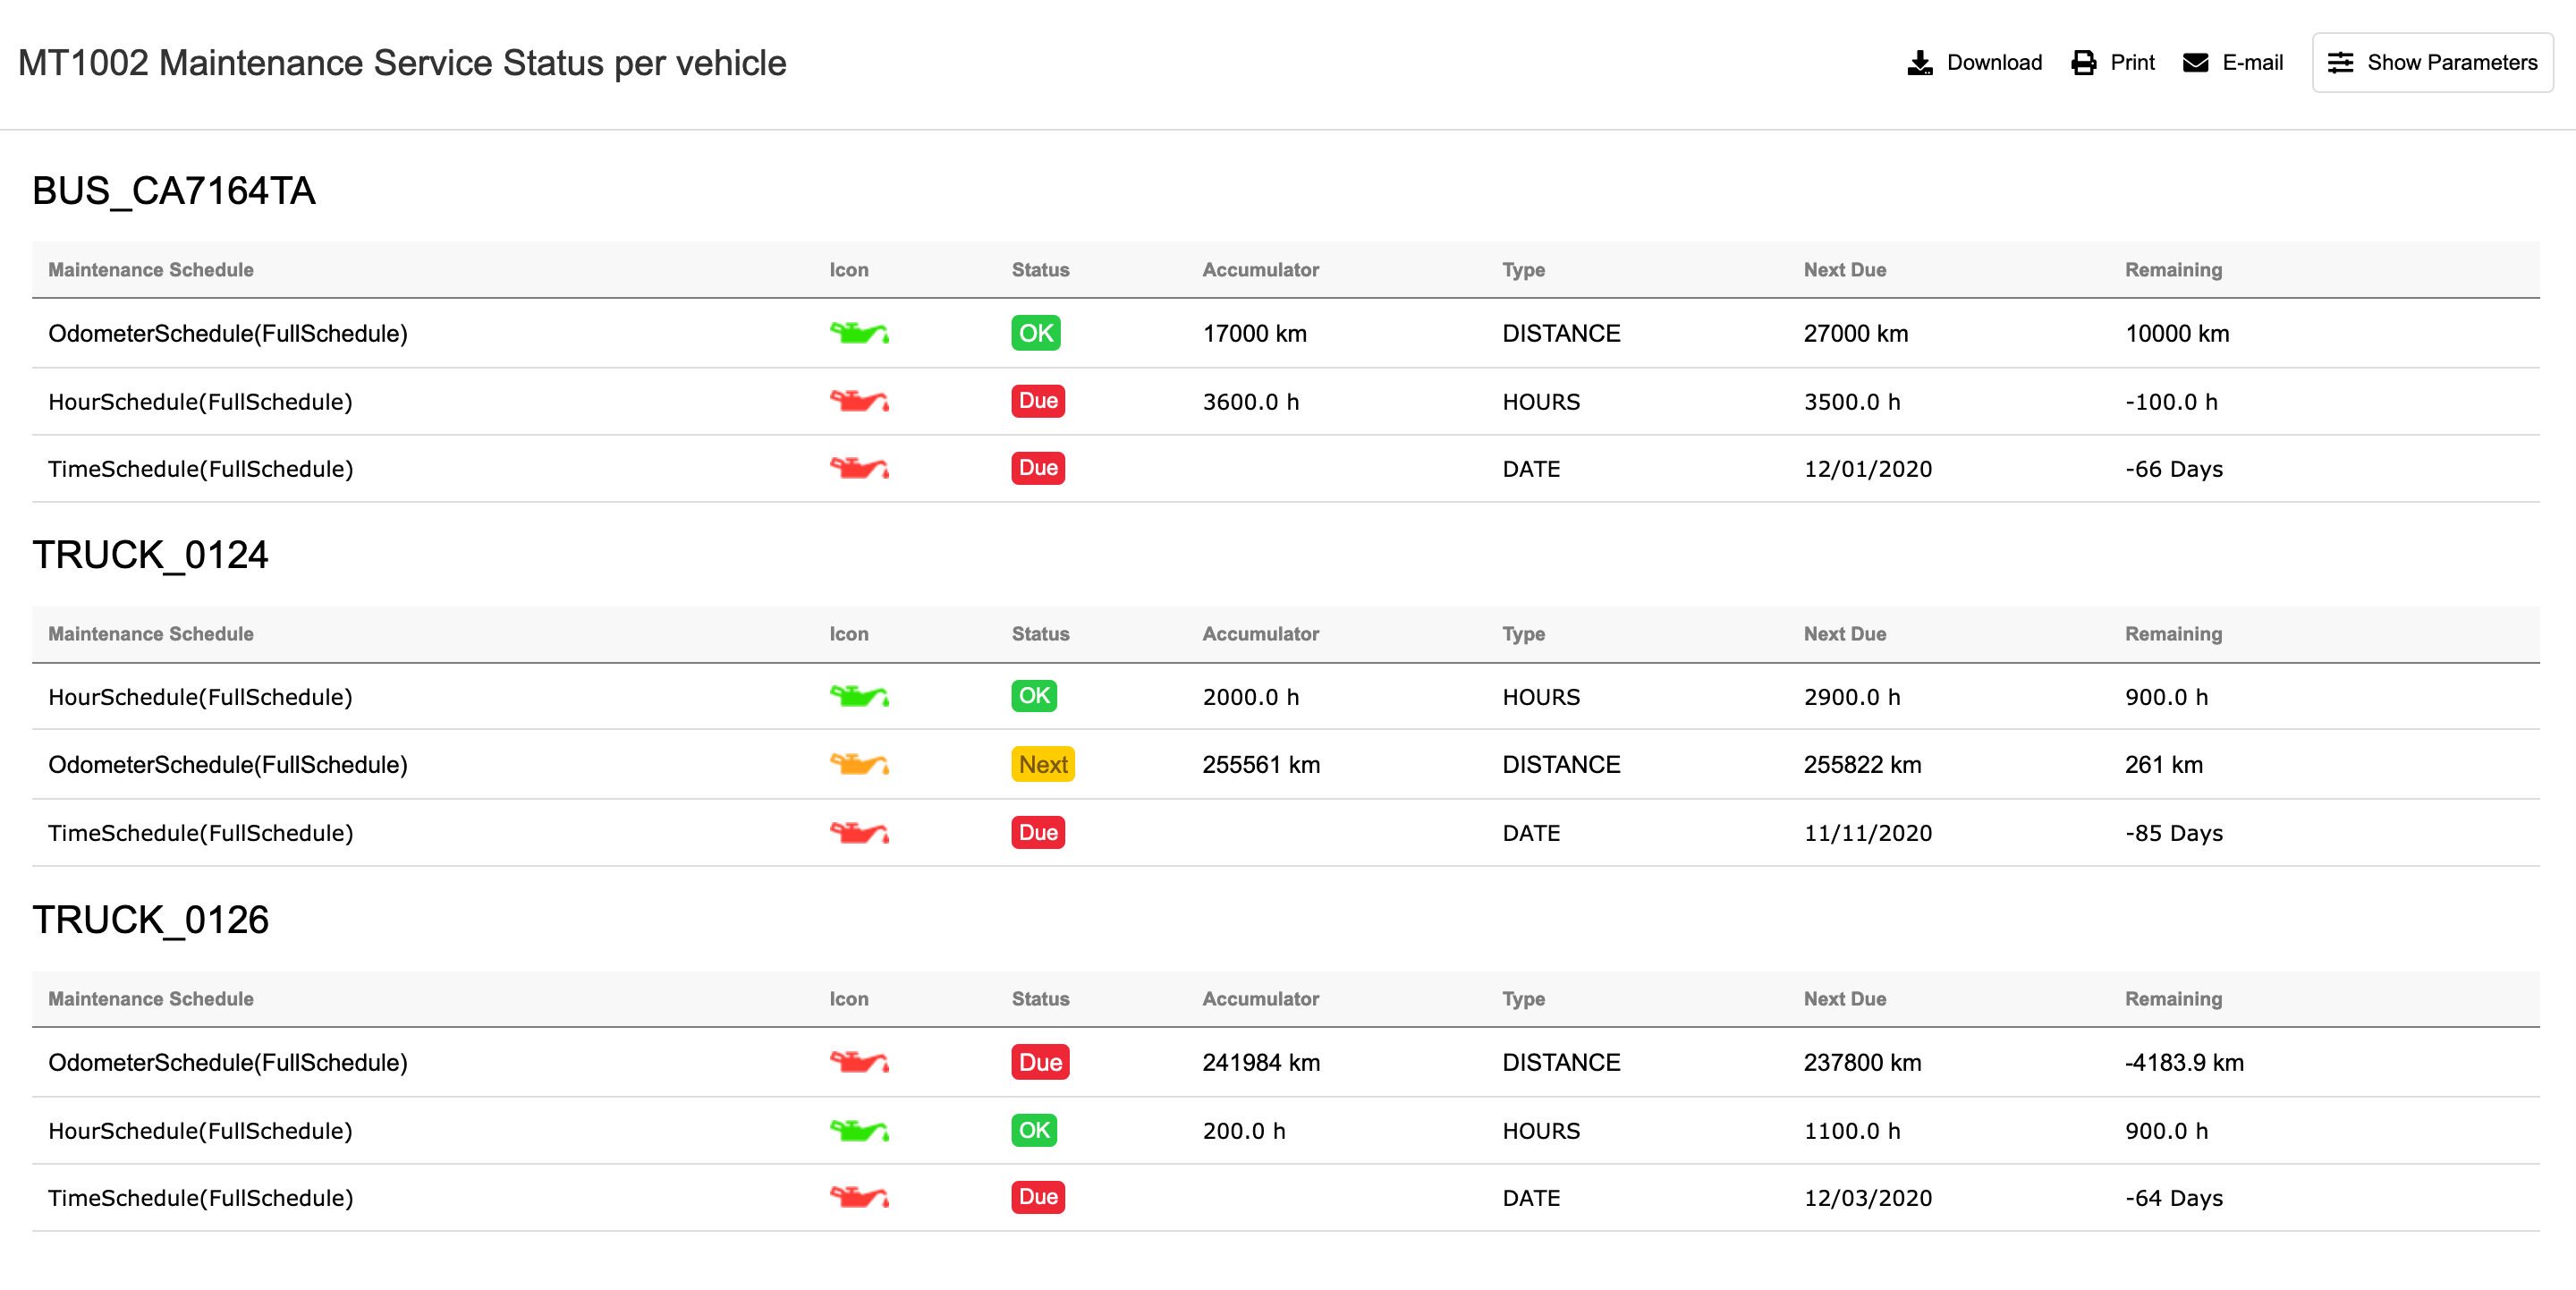The width and height of the screenshot is (2576, 1290).
Task: Click the 2900.0 h next due value
Action: tap(1852, 696)
